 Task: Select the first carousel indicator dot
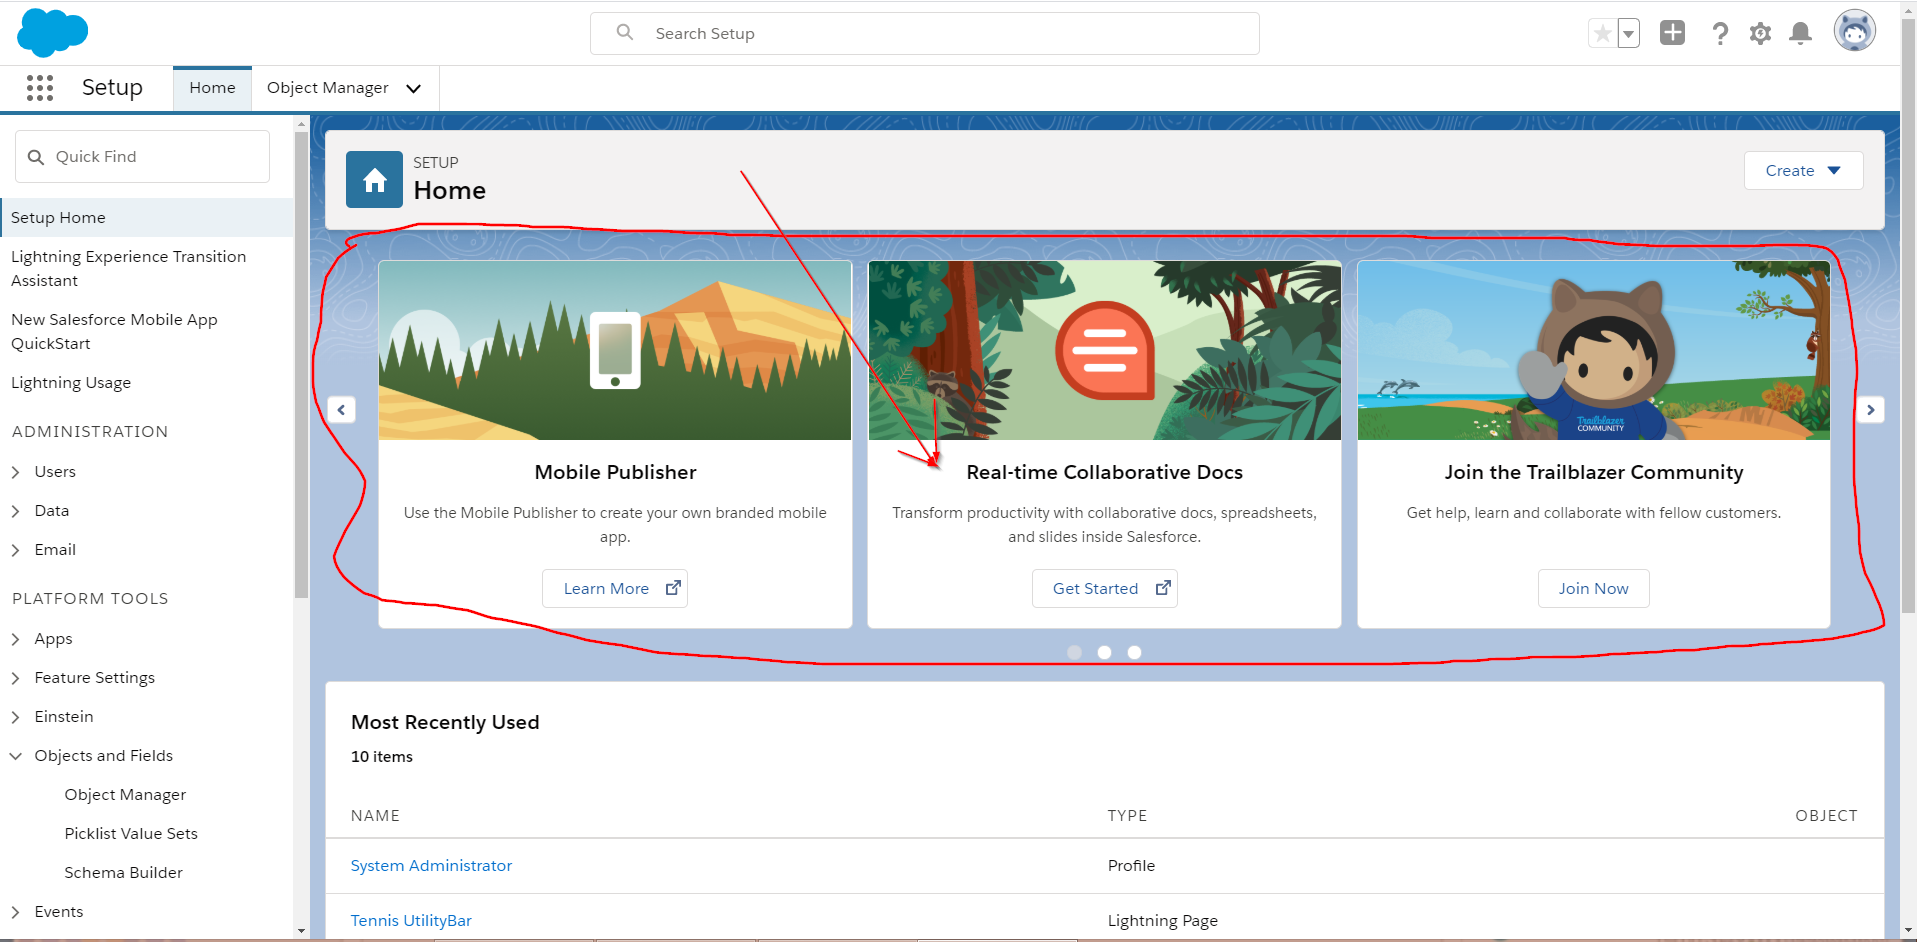pos(1074,652)
